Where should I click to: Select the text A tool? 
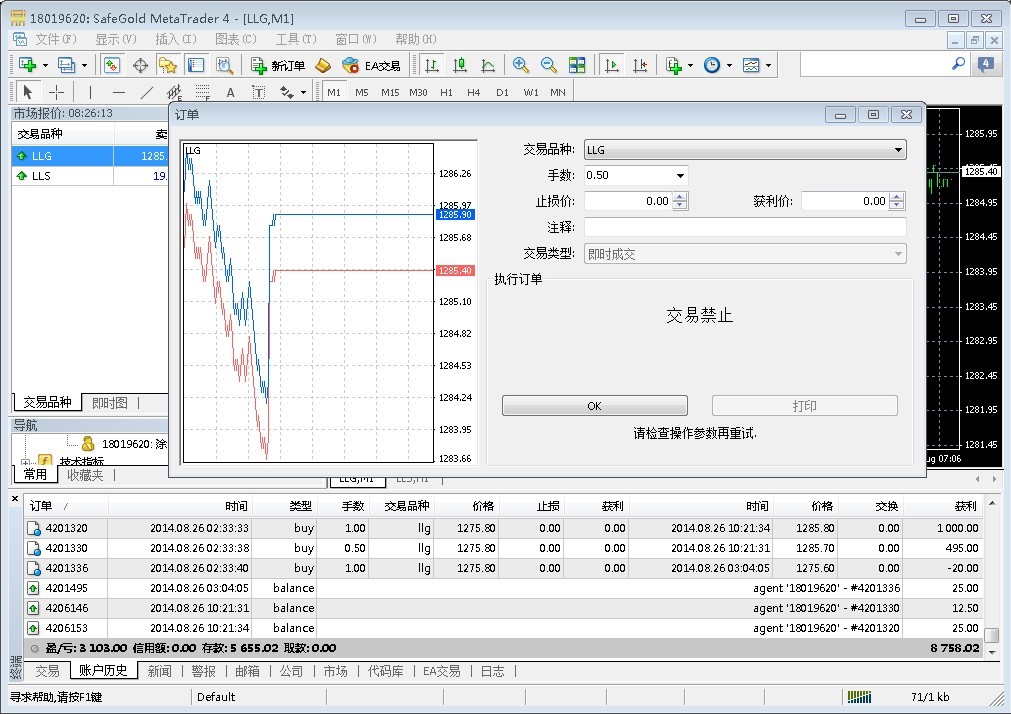pos(230,93)
